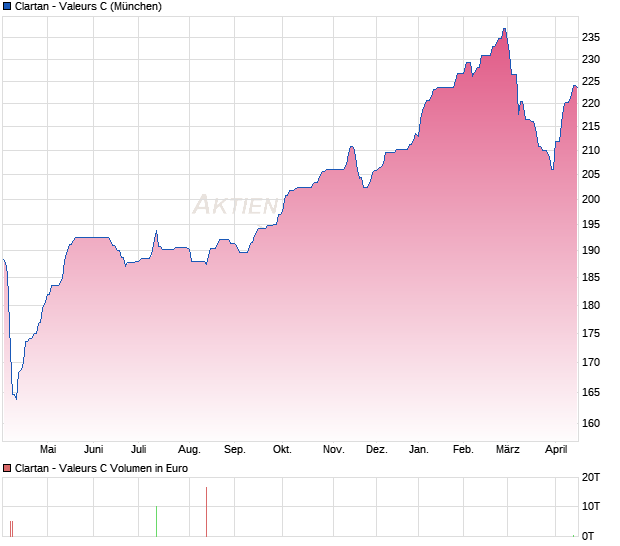Click the 'März' month label
The width and height of the screenshot is (620, 546).
pyautogui.click(x=508, y=450)
